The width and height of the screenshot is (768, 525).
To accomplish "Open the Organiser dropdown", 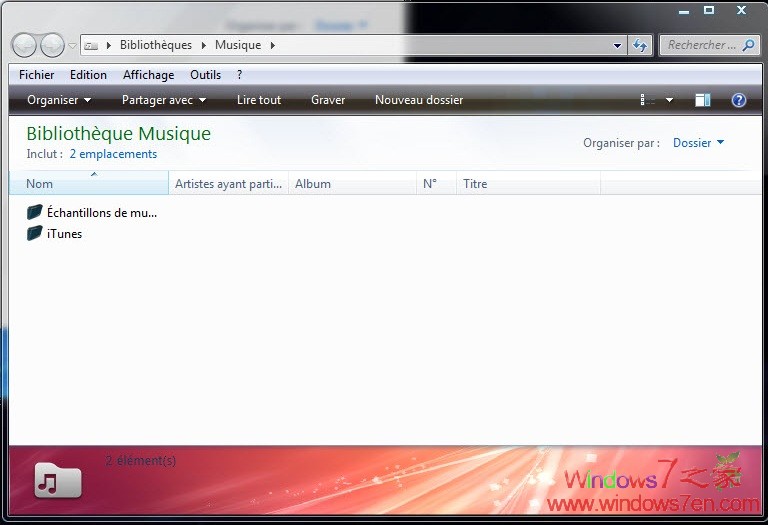I will pos(59,100).
